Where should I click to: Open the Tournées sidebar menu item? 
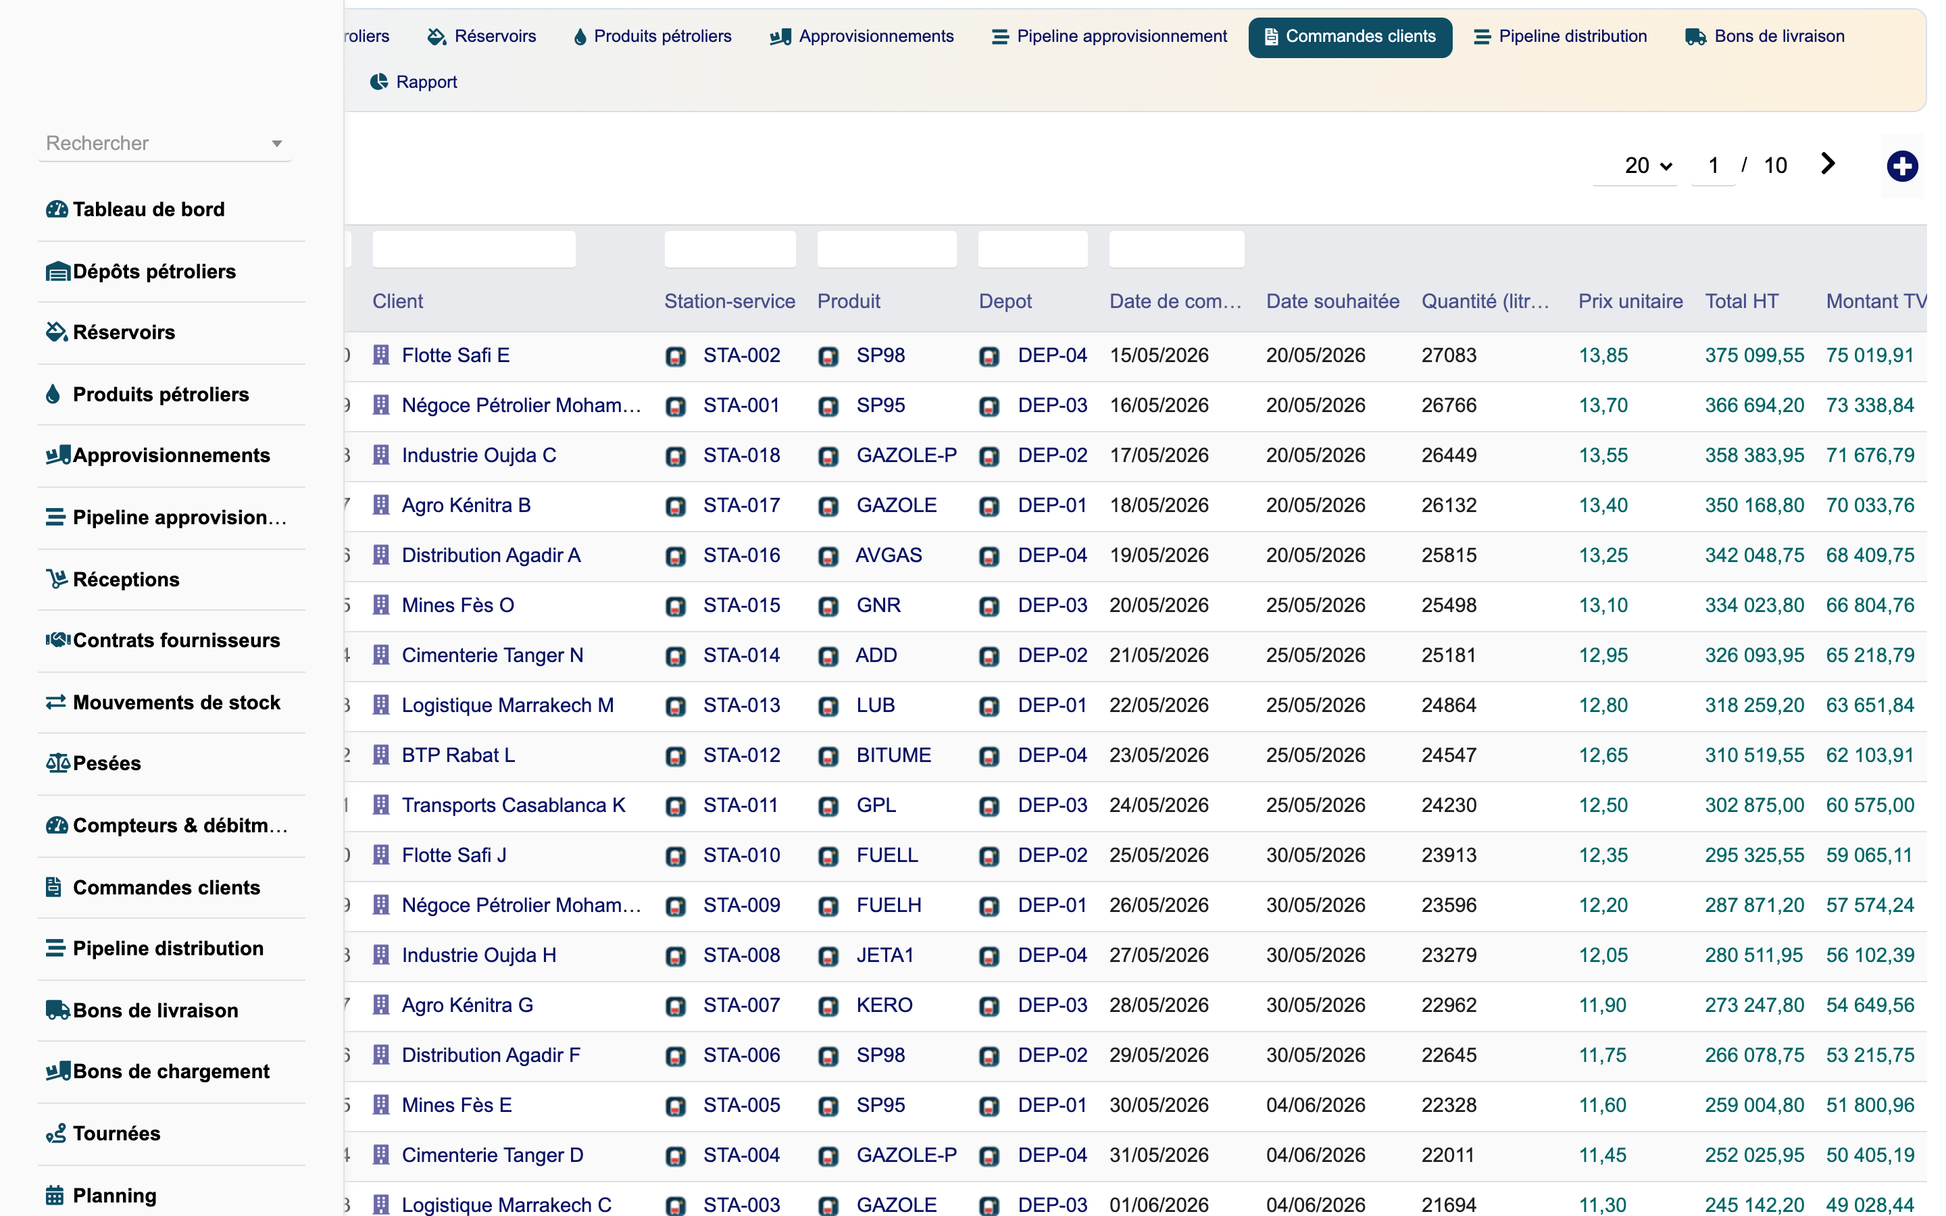click(172, 1133)
